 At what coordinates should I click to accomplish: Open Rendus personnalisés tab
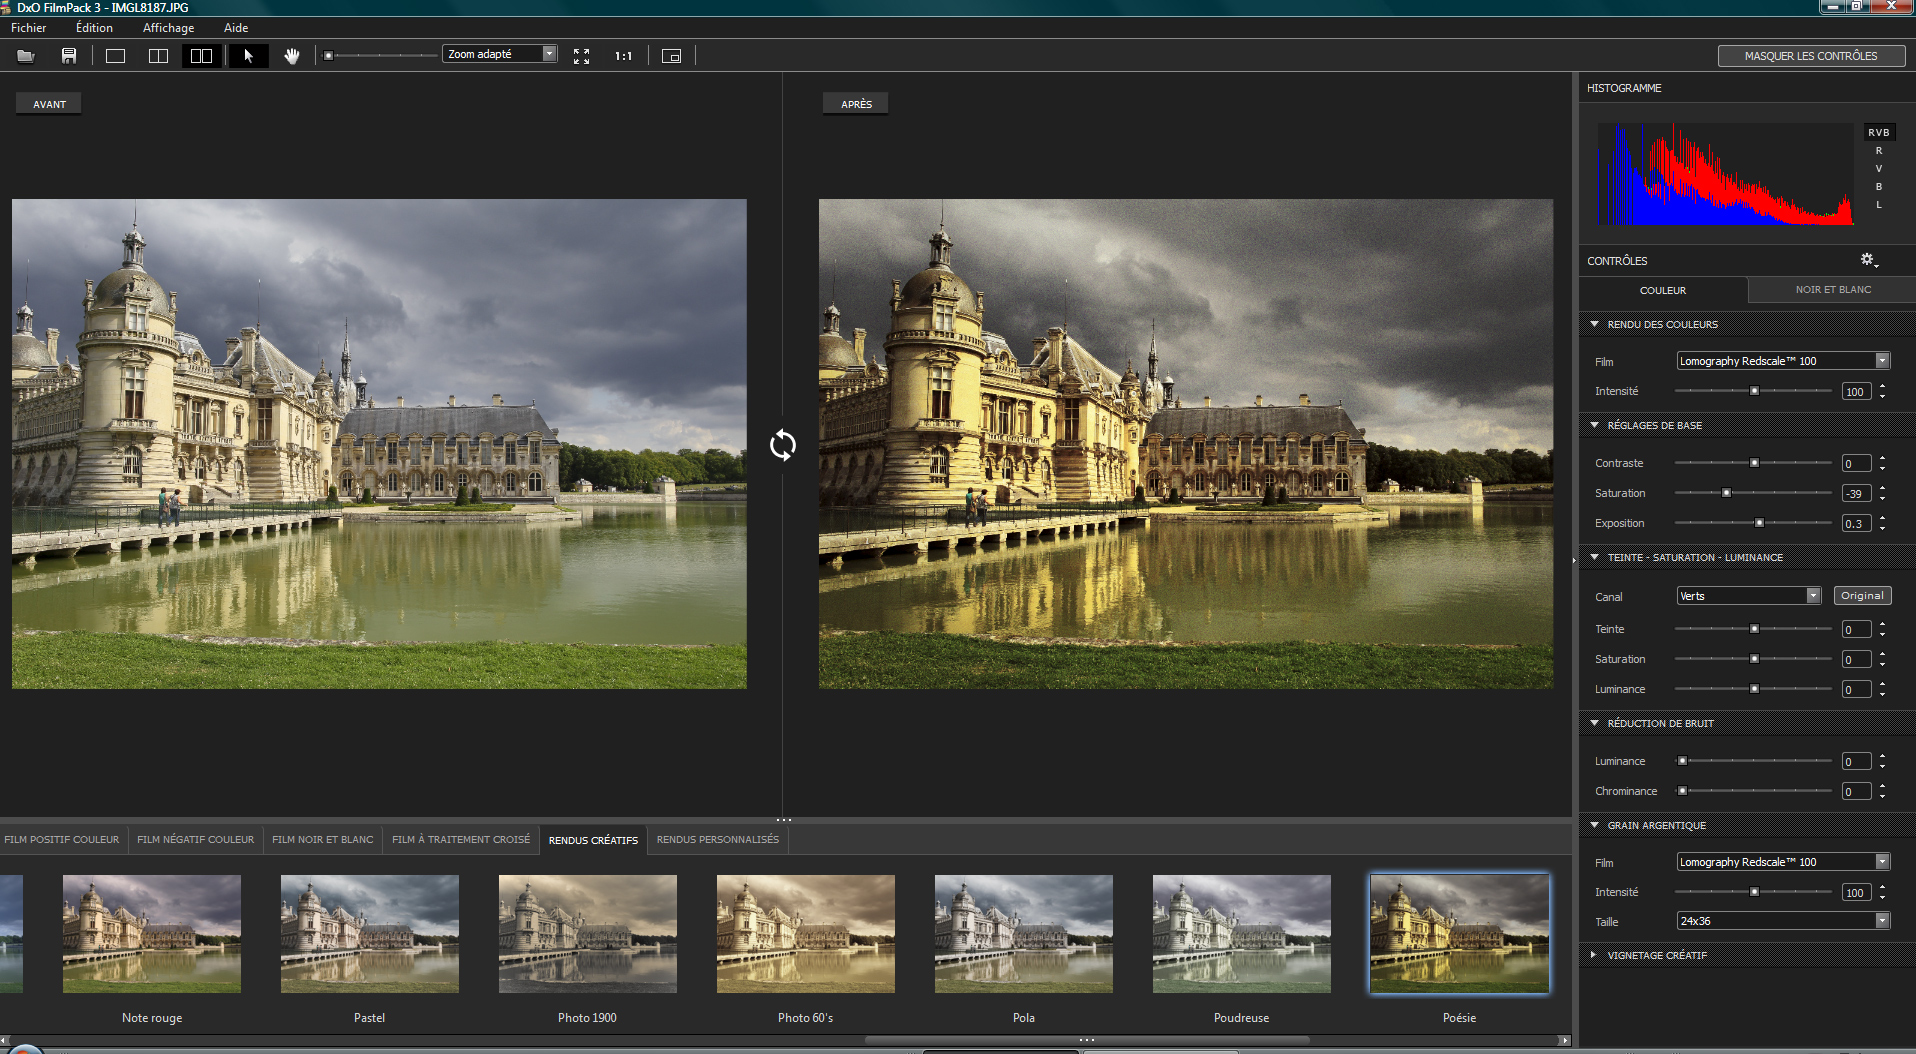point(718,840)
